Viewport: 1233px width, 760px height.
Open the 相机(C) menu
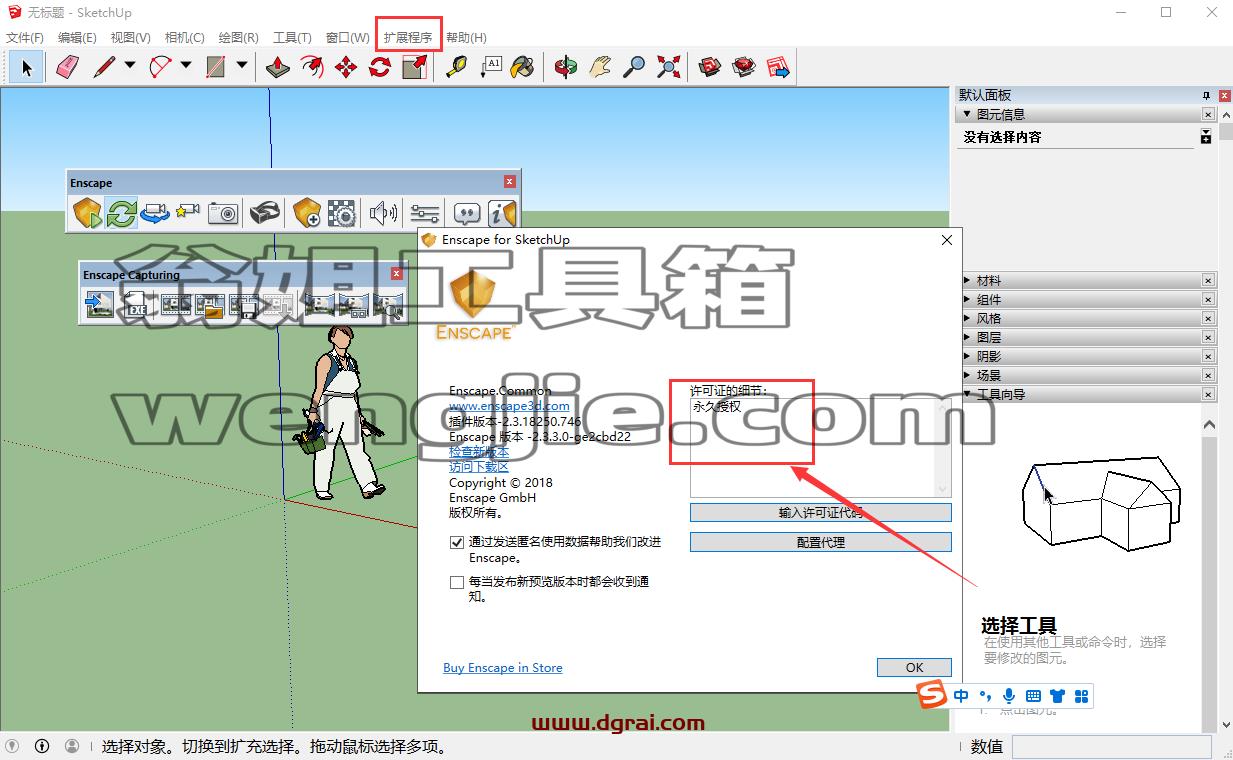[184, 37]
